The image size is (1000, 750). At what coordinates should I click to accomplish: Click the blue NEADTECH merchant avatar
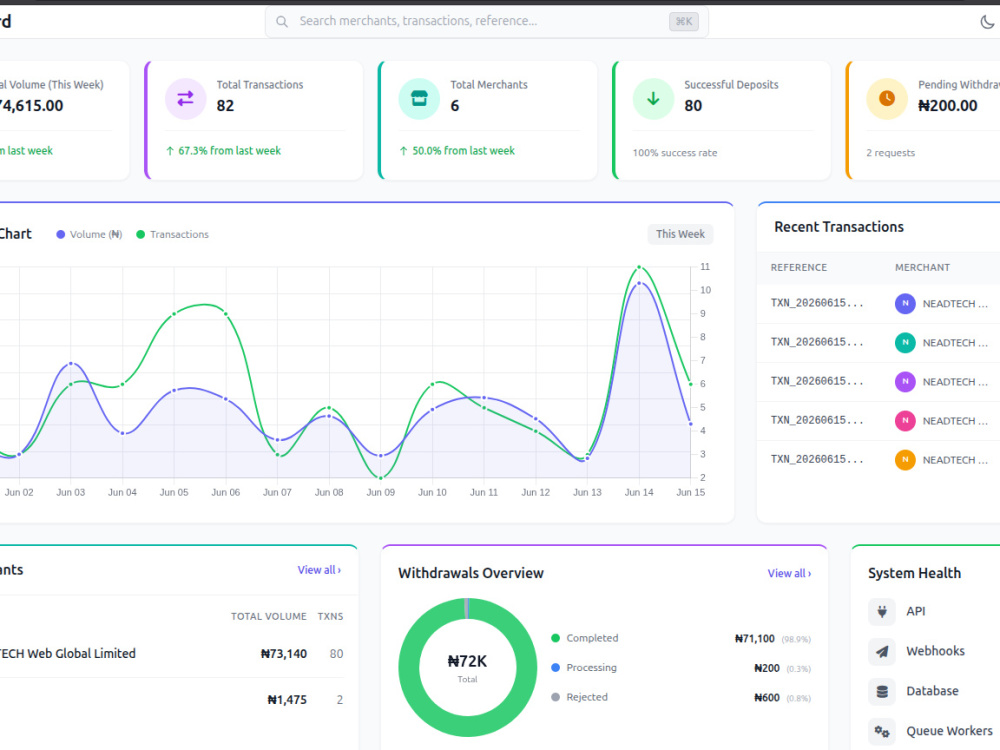(905, 304)
